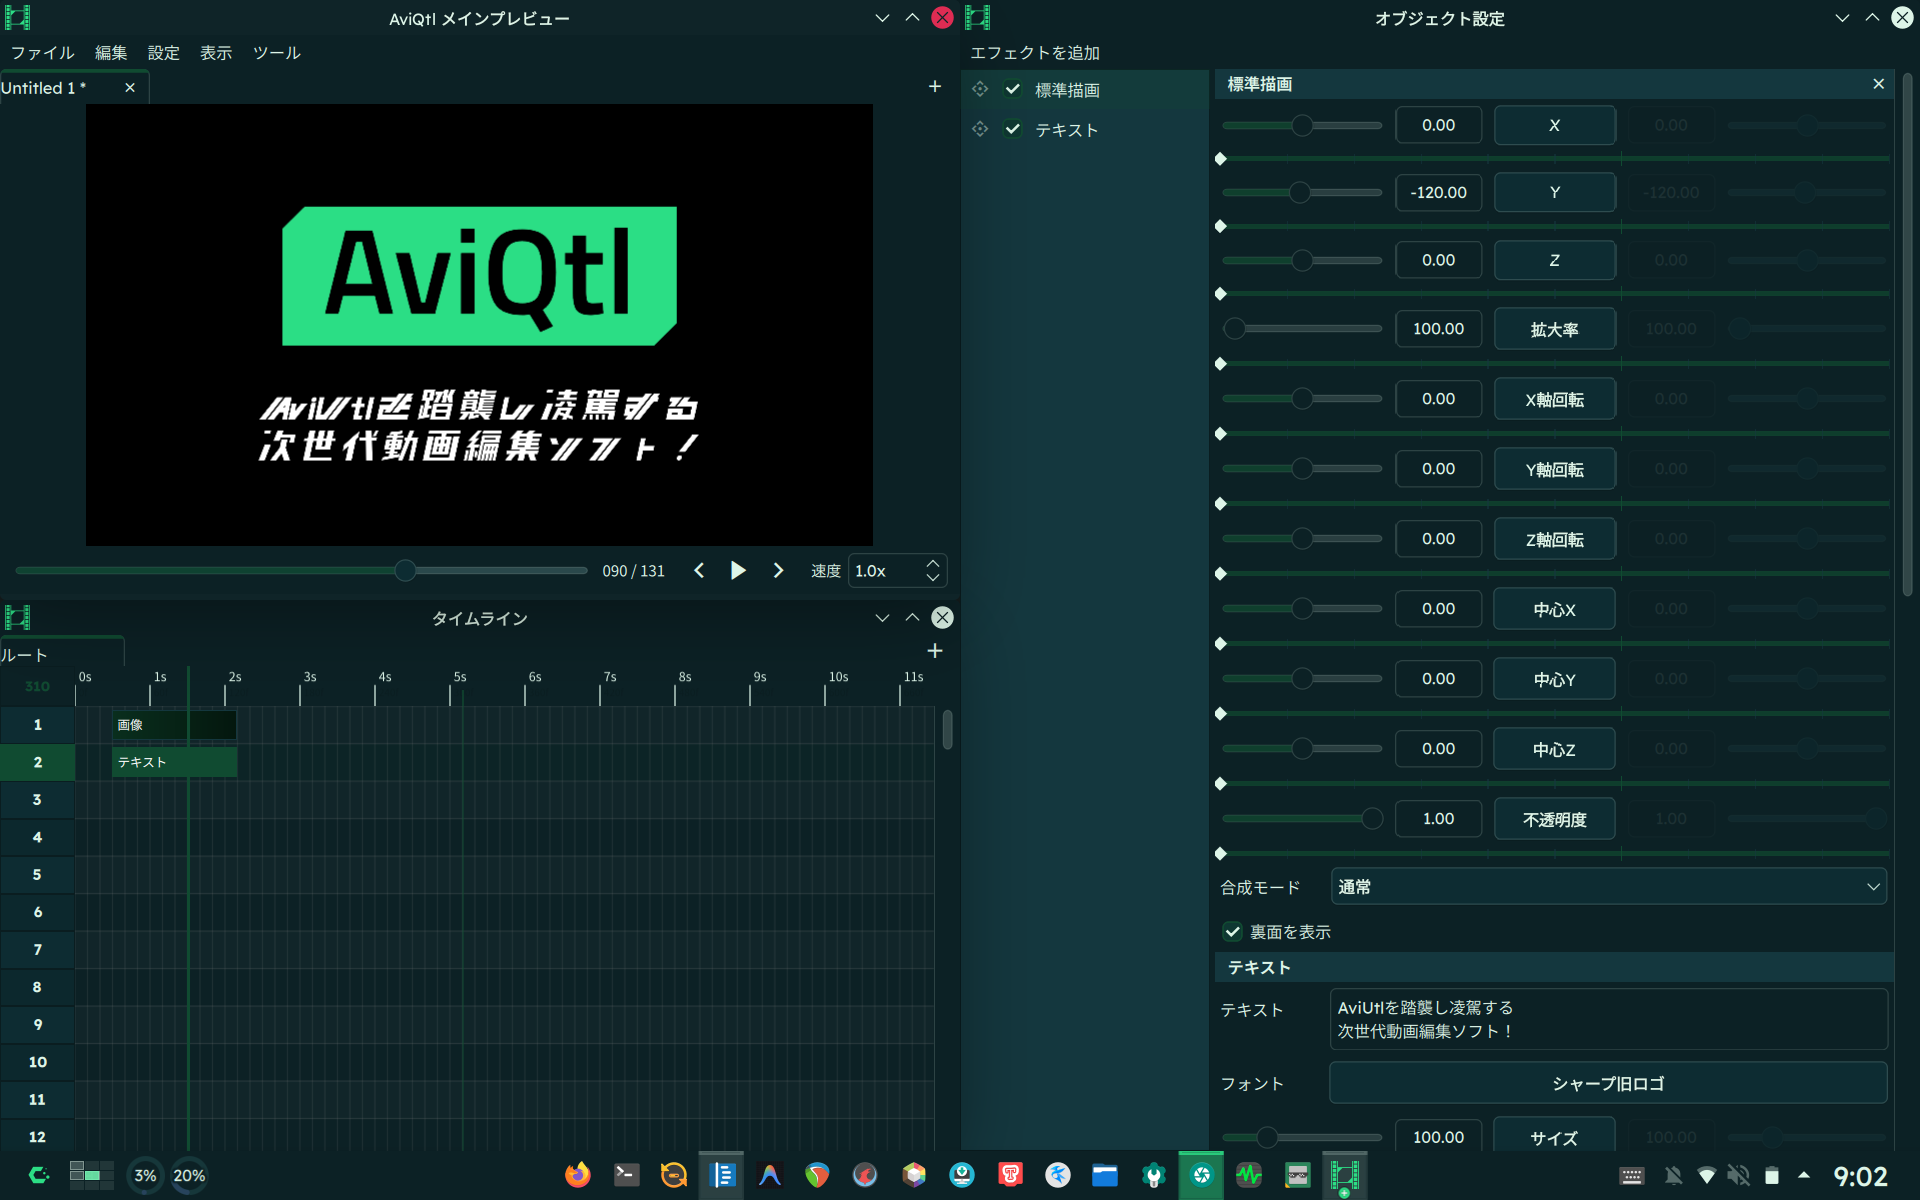Open the network wifi tray icon
Screen dimensions: 1920x1200
[x=1707, y=1176]
